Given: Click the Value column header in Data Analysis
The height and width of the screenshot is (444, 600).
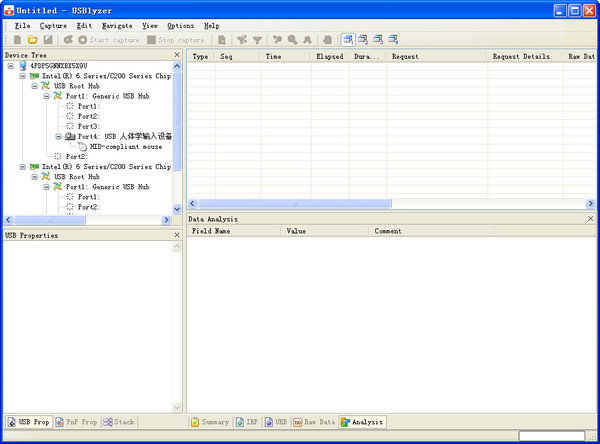Looking at the screenshot, I should (x=324, y=231).
